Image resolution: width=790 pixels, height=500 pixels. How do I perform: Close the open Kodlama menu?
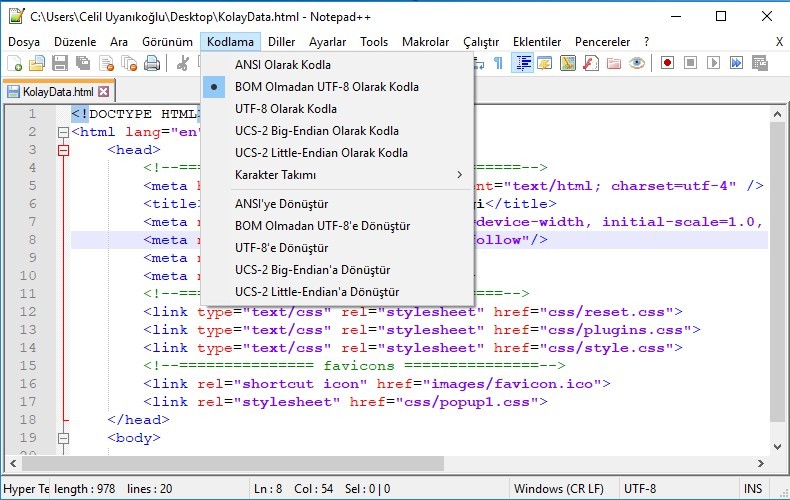230,42
